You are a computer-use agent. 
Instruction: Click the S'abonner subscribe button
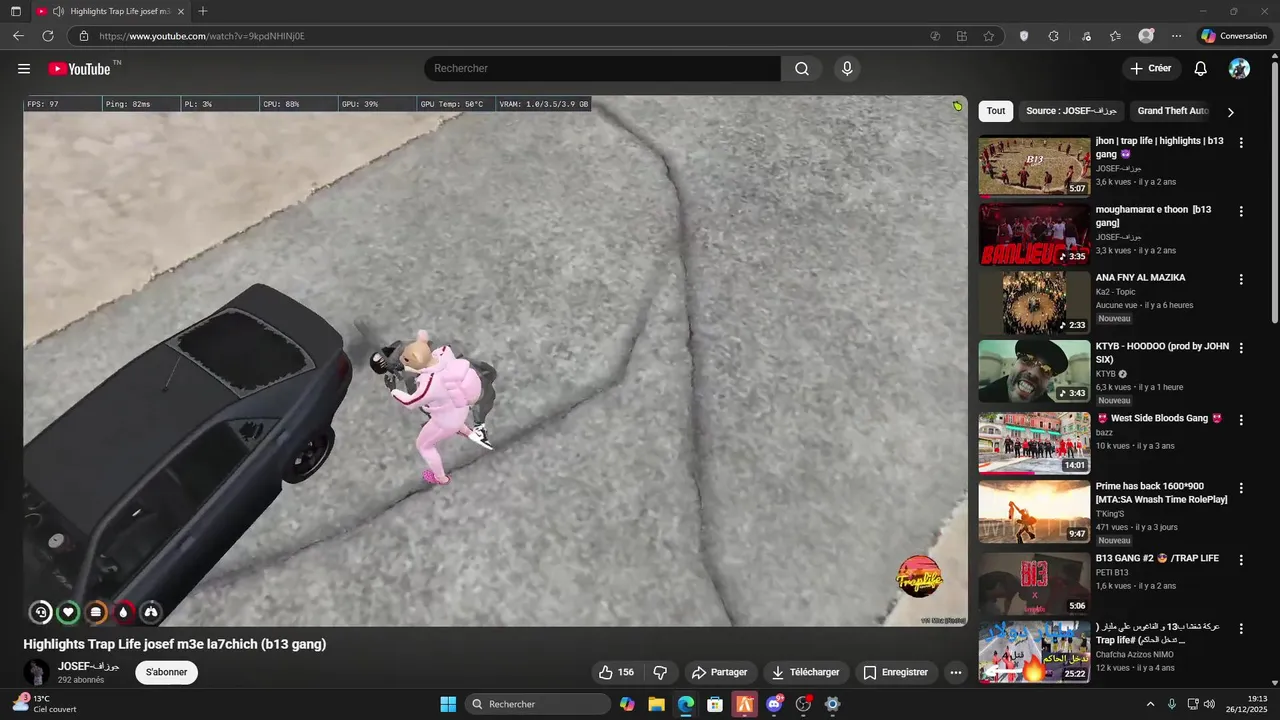[167, 672]
